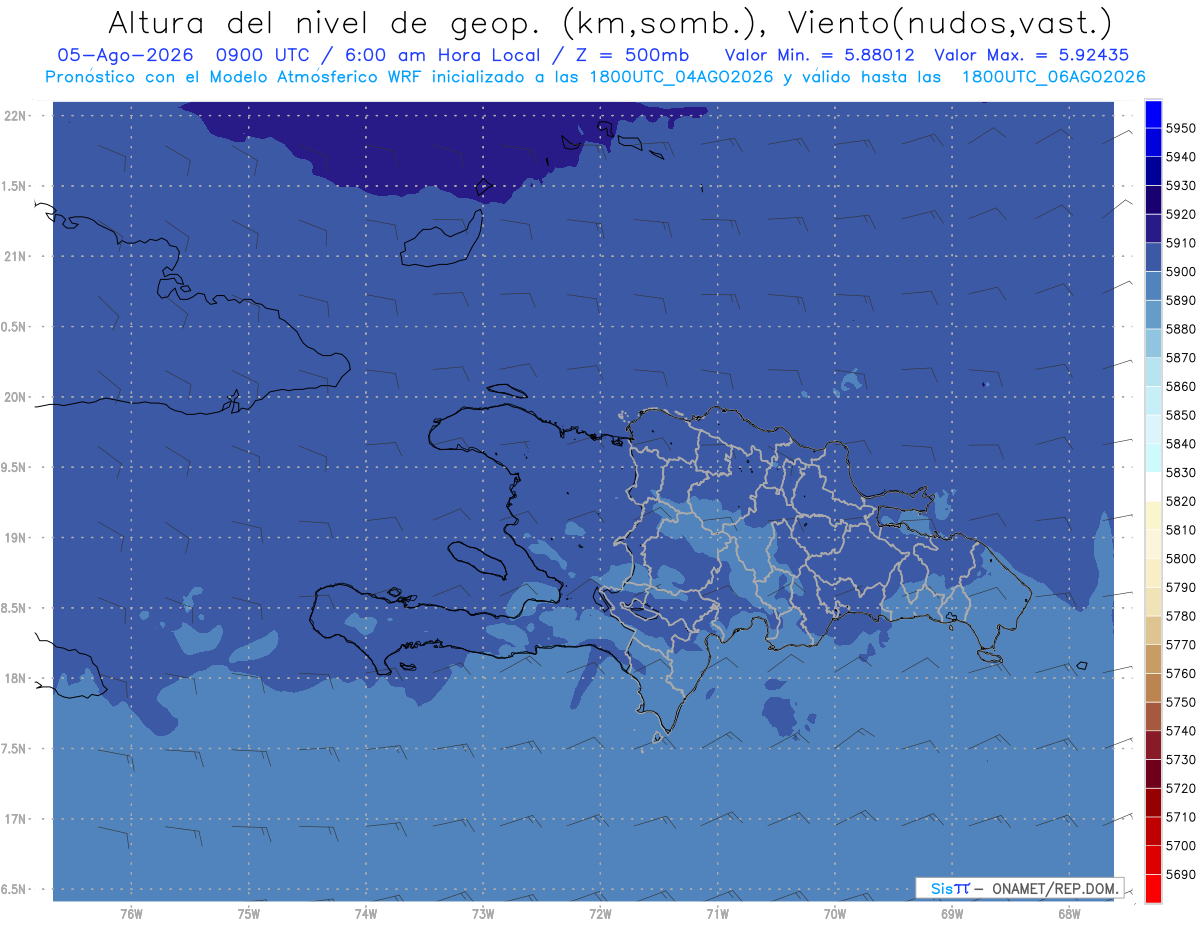Image resolution: width=1200 pixels, height=927 pixels.
Task: Click the 0900 UTC time text
Action: tap(267, 55)
